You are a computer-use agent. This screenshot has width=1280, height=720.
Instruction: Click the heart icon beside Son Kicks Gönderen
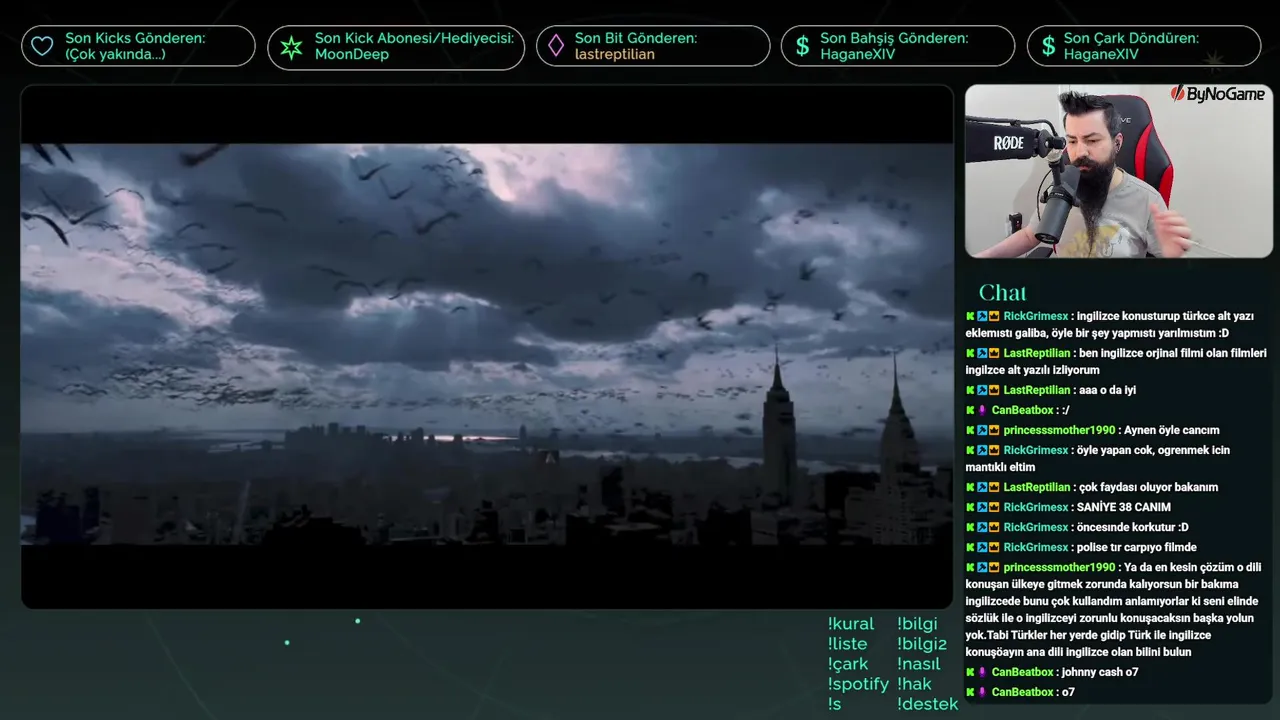tap(42, 46)
